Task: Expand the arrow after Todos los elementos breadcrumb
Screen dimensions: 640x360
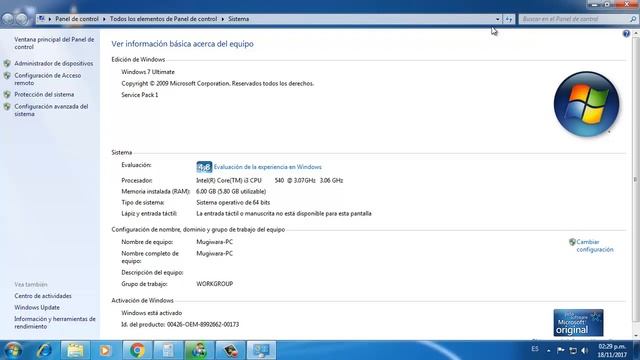Action: pos(223,19)
